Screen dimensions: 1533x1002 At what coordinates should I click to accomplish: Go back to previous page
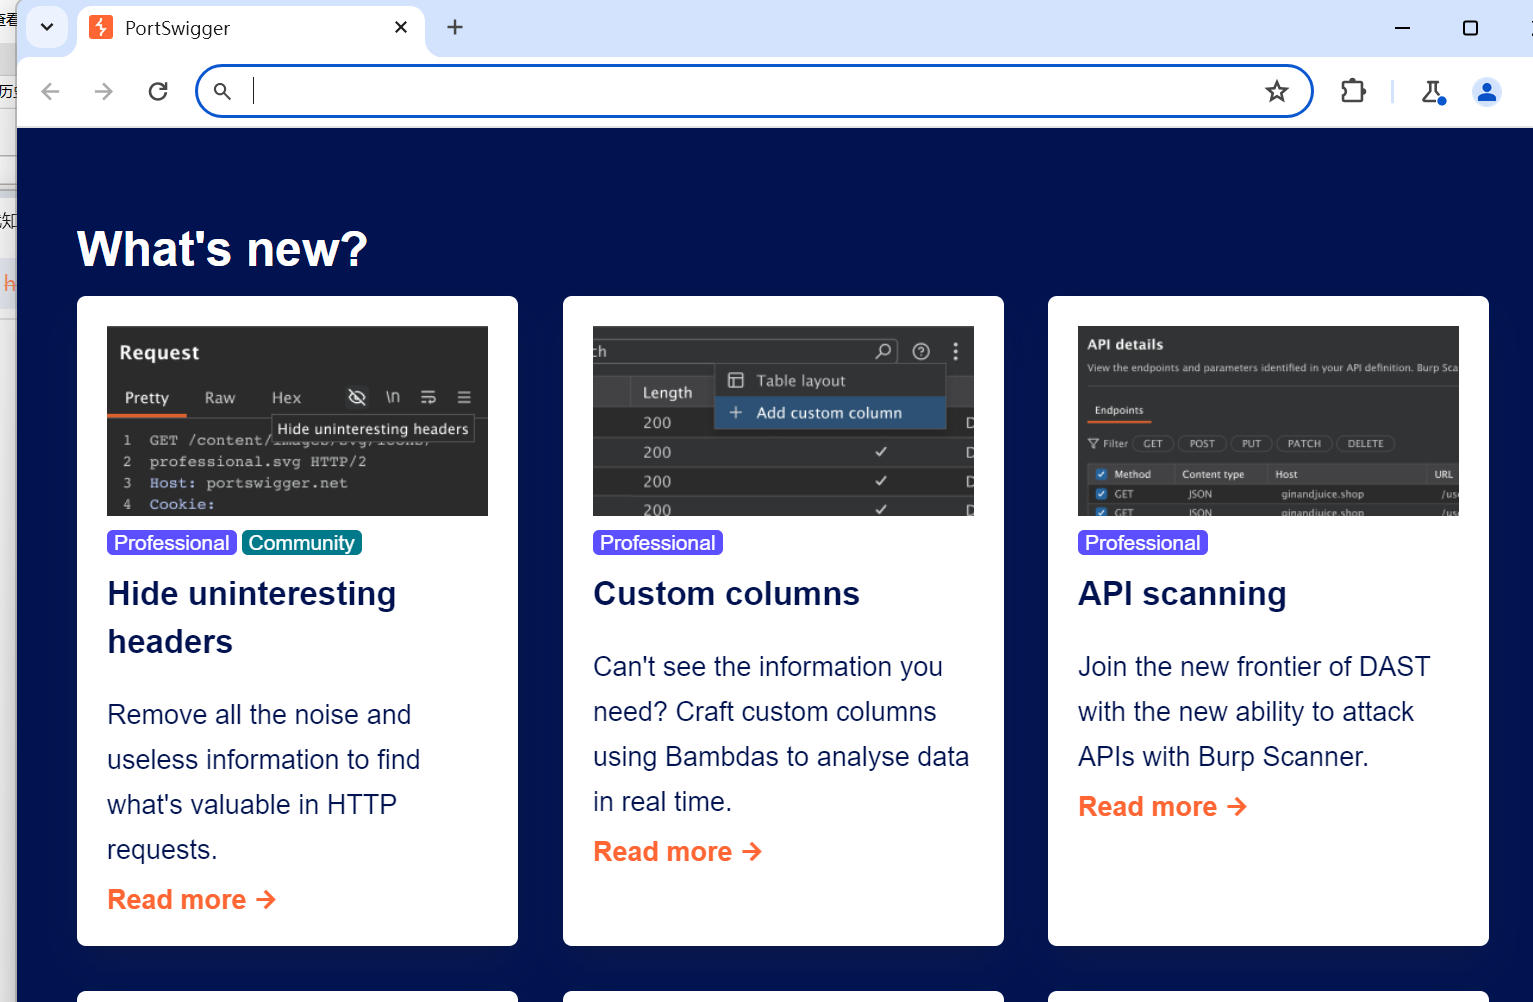click(x=51, y=92)
